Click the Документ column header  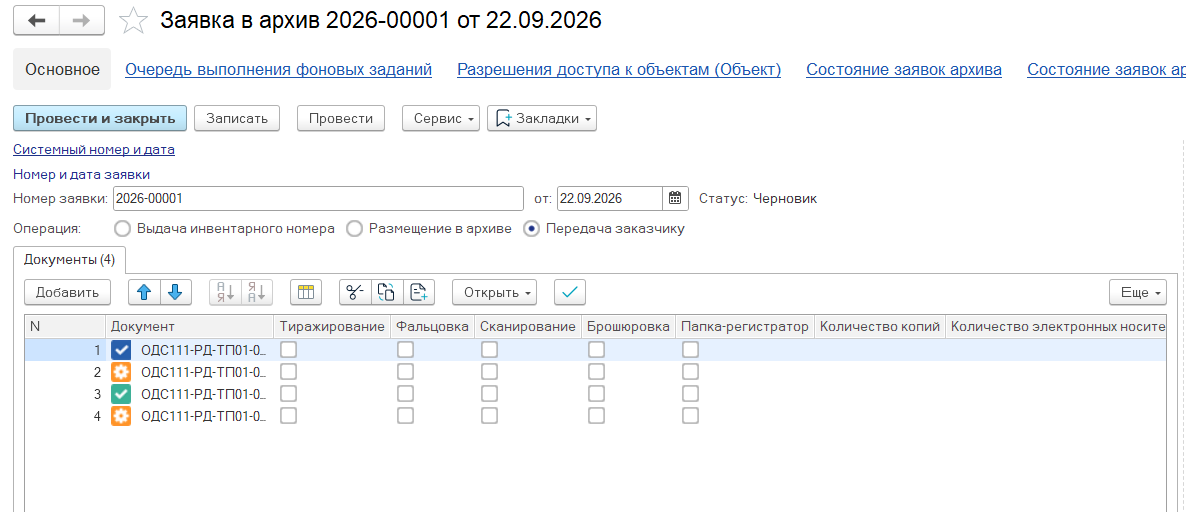(189, 327)
